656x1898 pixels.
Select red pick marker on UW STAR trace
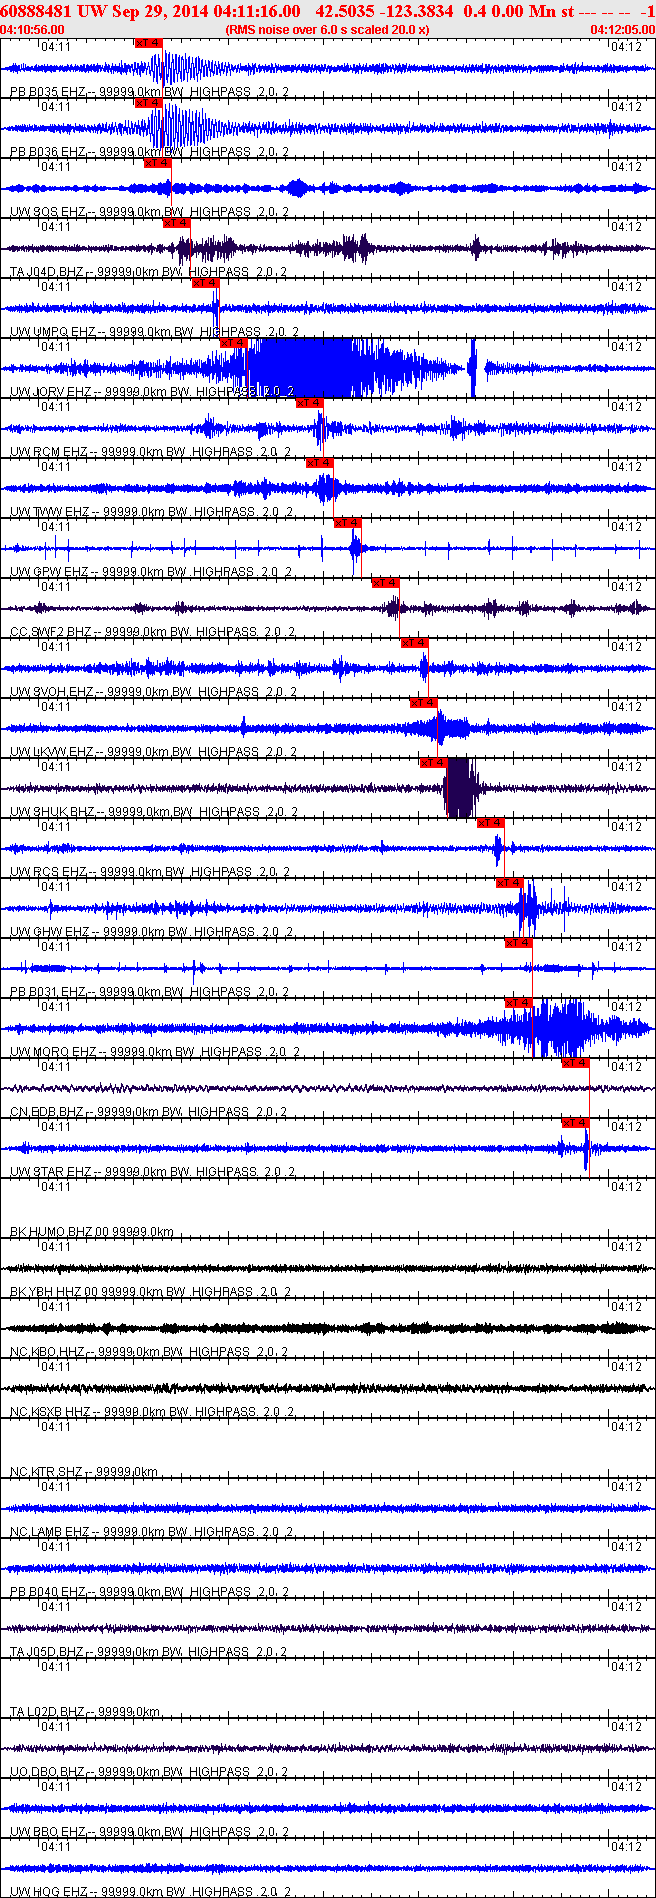tap(575, 1123)
